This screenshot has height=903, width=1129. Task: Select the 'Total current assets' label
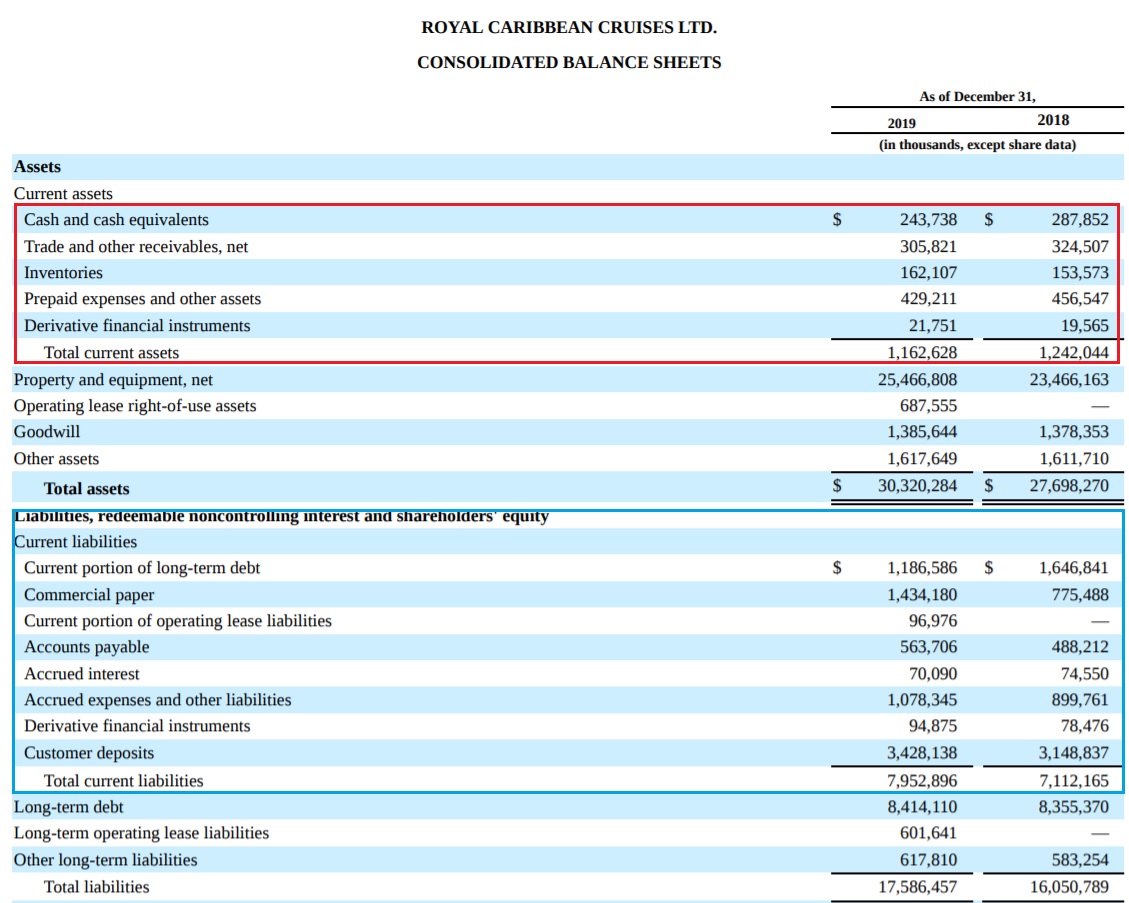coord(112,353)
